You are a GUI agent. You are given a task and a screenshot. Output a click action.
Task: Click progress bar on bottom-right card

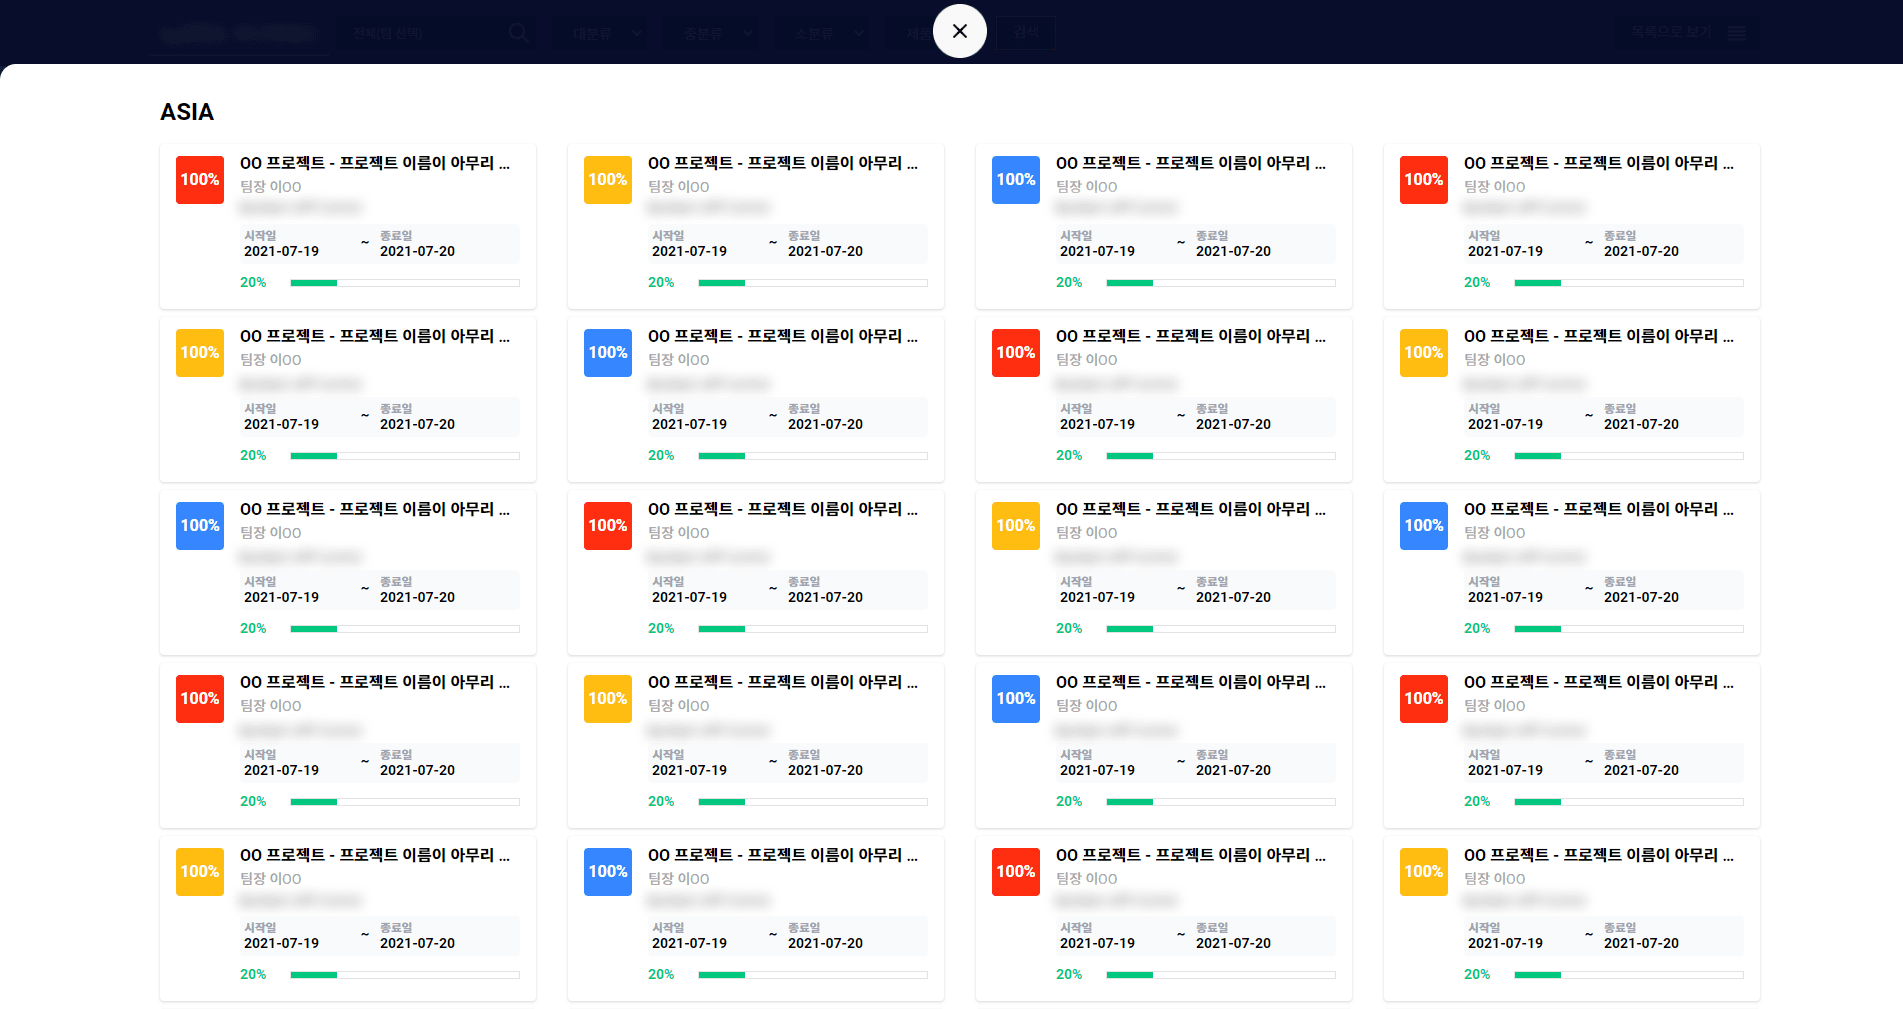[1628, 975]
